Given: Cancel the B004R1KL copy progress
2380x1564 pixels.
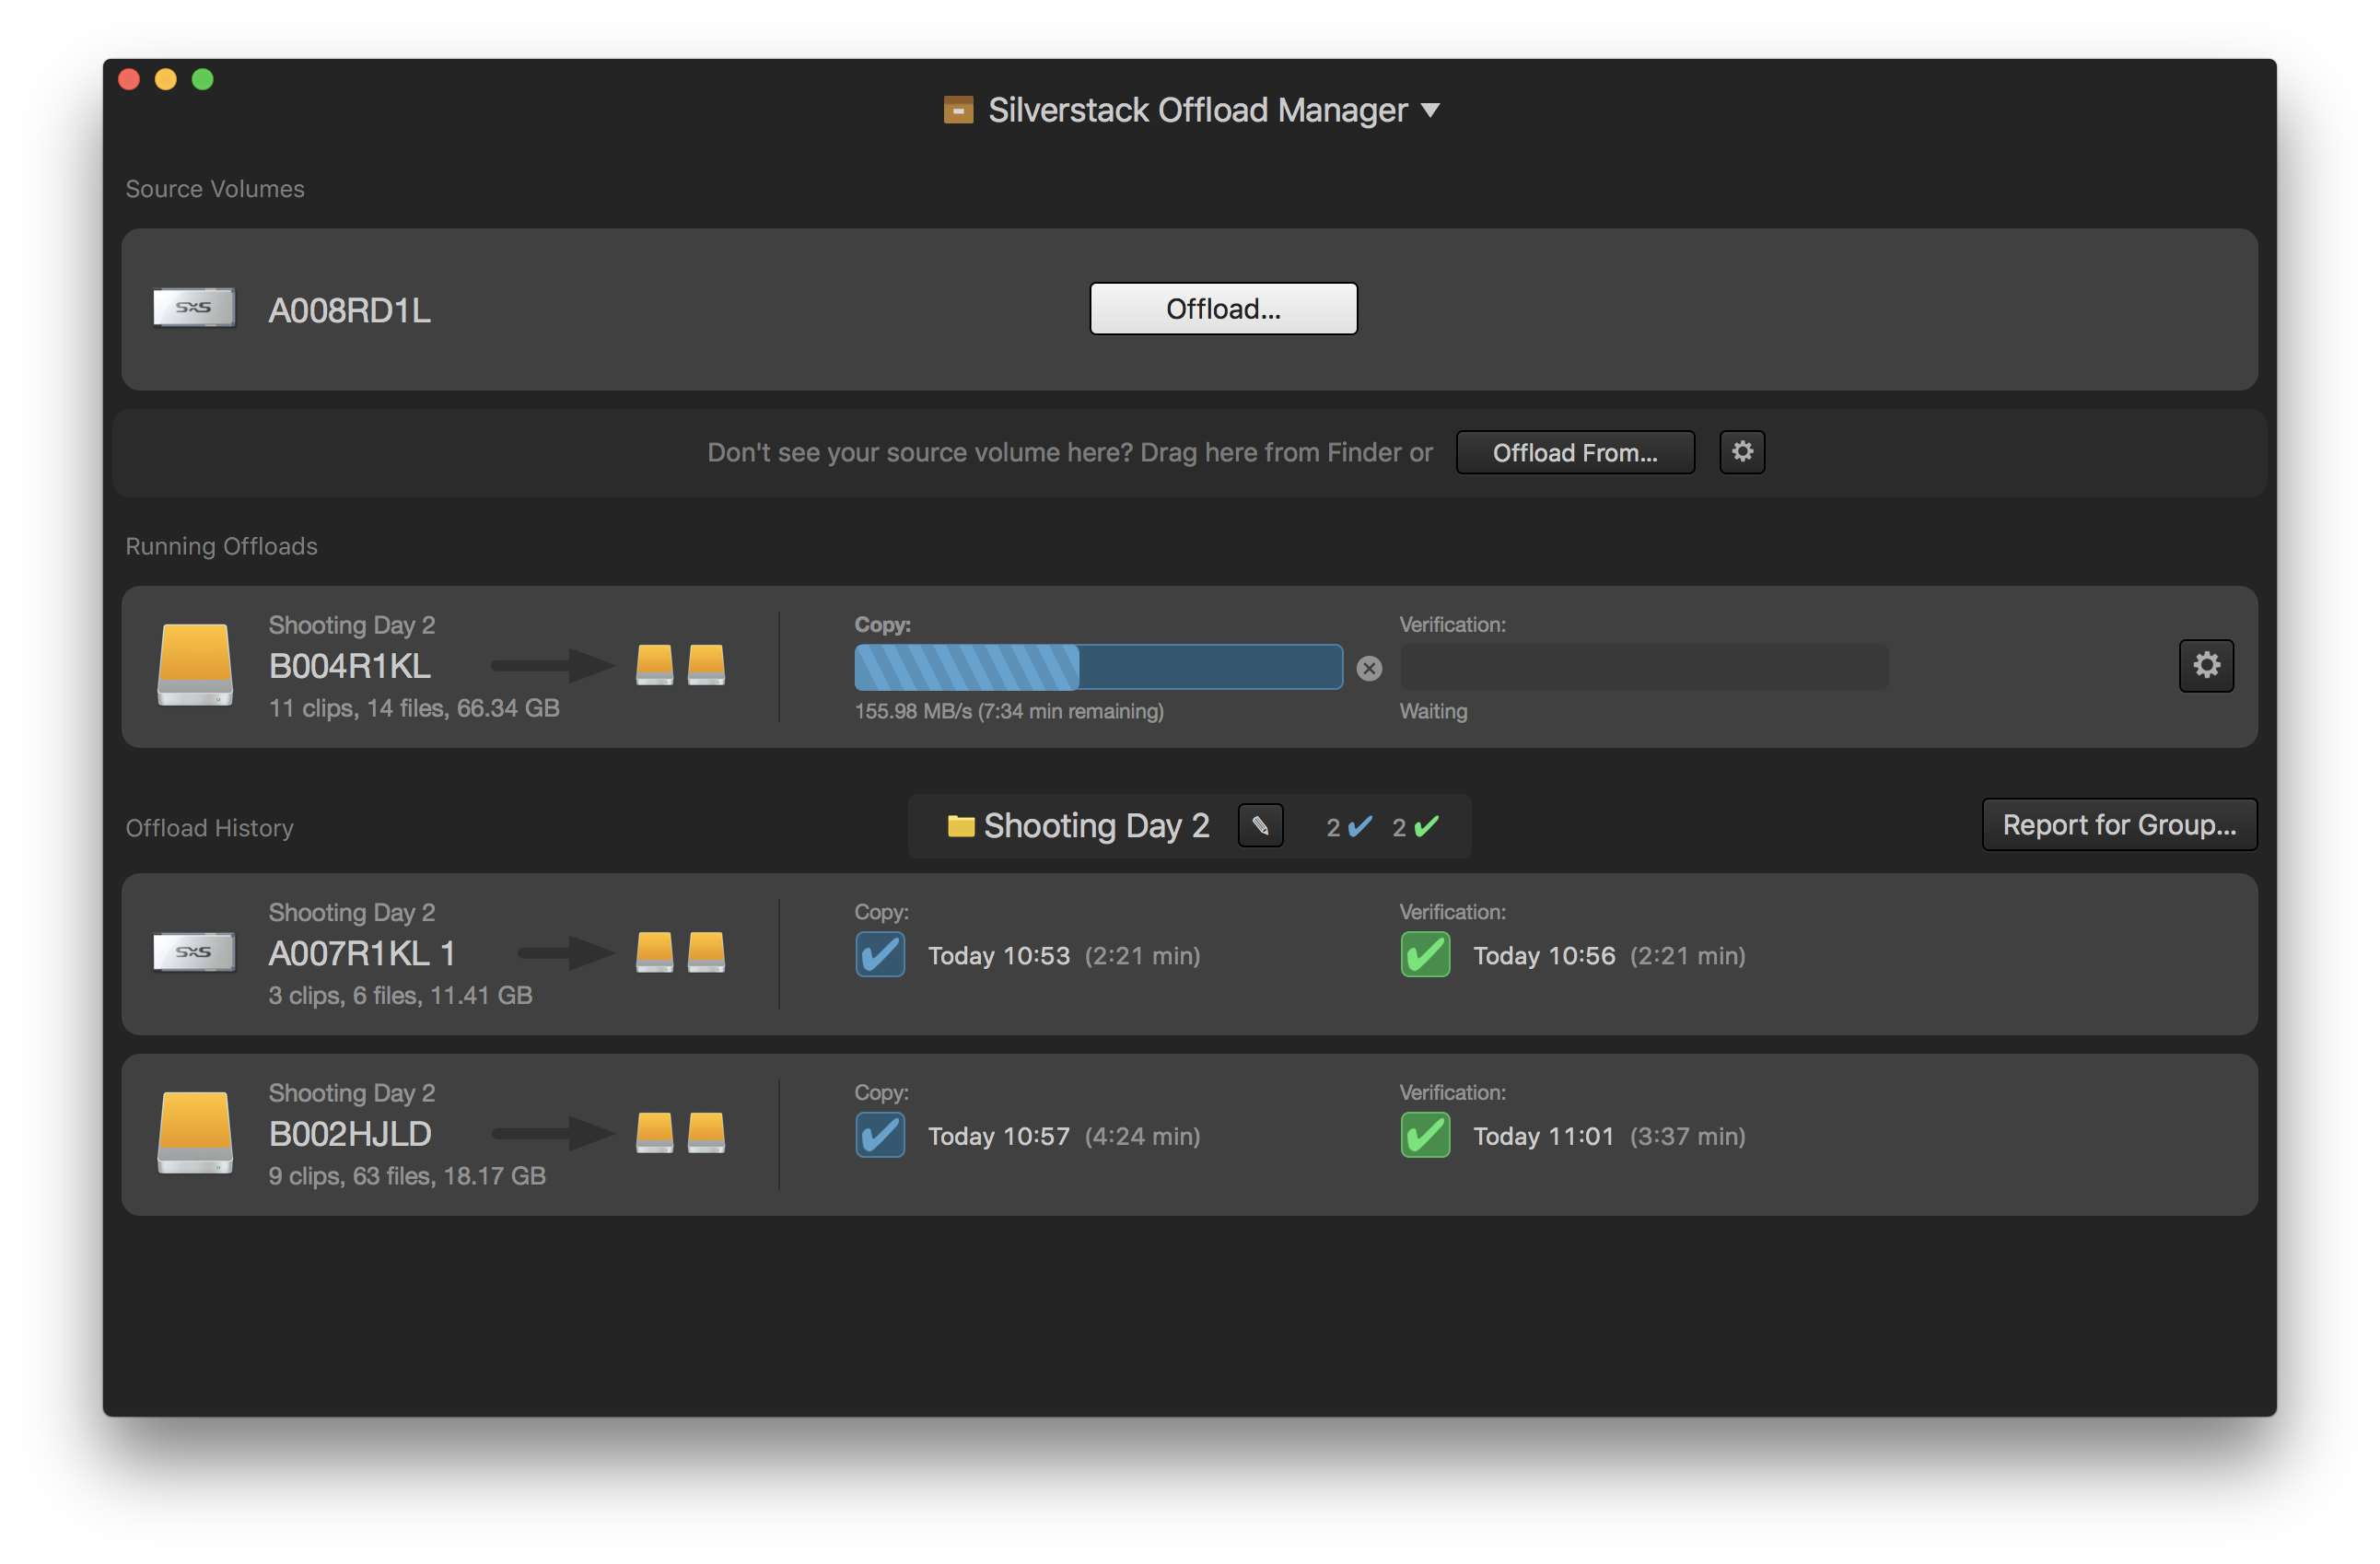Looking at the screenshot, I should coord(1369,668).
